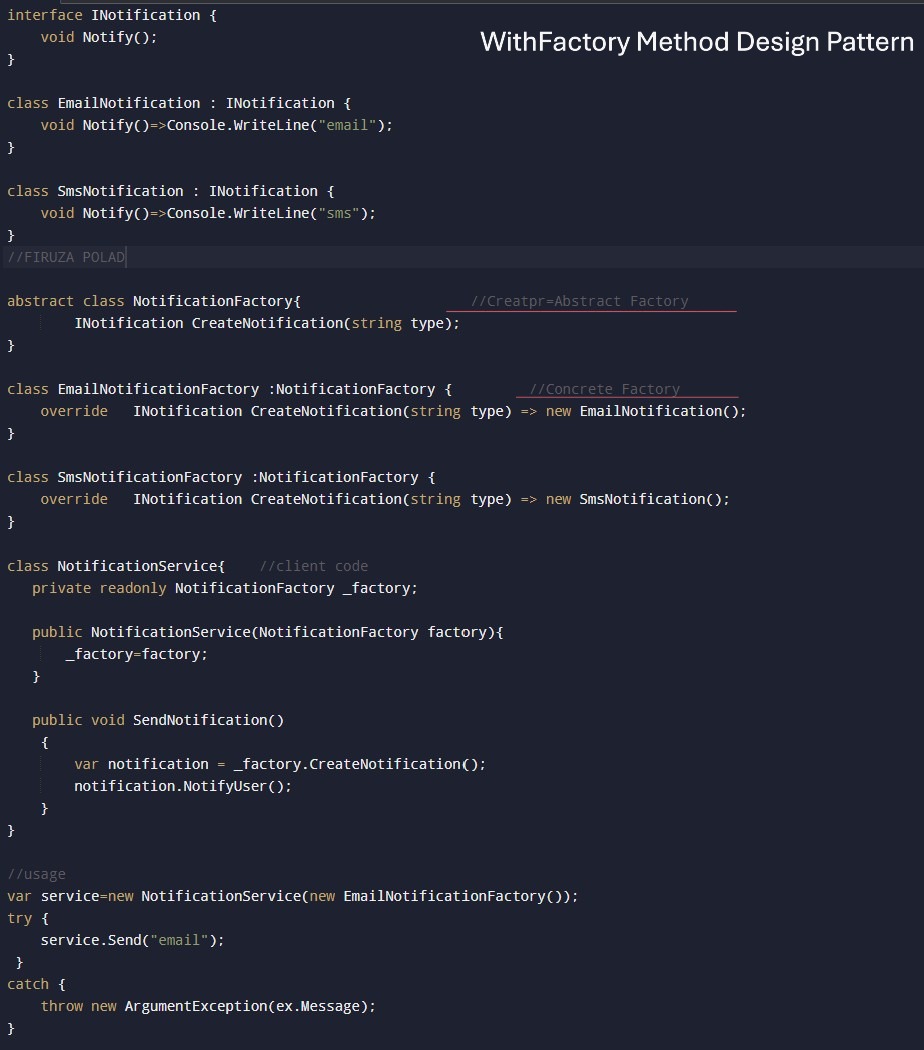Click 'public void SendNotification()' method signature

coord(158,720)
